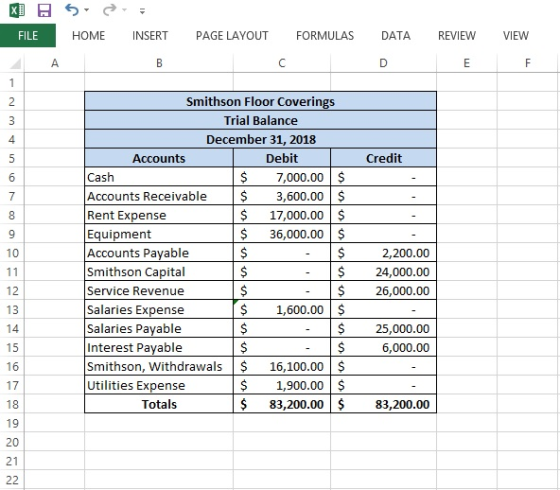
Task: Select the 3,600.00 debit cell
Action: 282,196
